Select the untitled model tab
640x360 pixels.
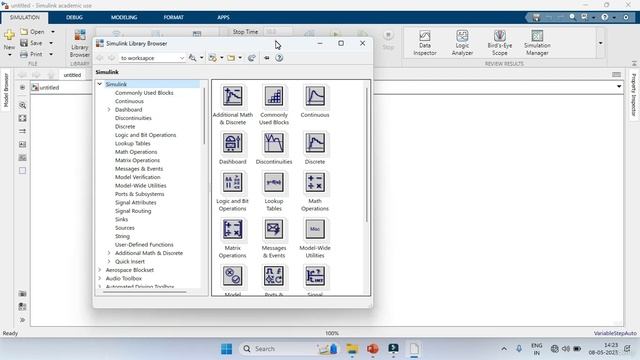pos(72,75)
